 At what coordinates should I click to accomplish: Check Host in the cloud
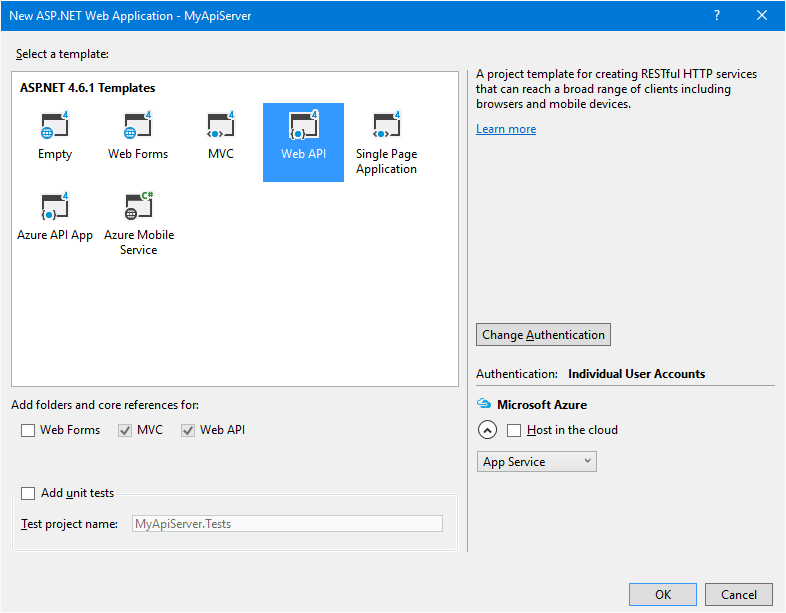[x=514, y=431]
